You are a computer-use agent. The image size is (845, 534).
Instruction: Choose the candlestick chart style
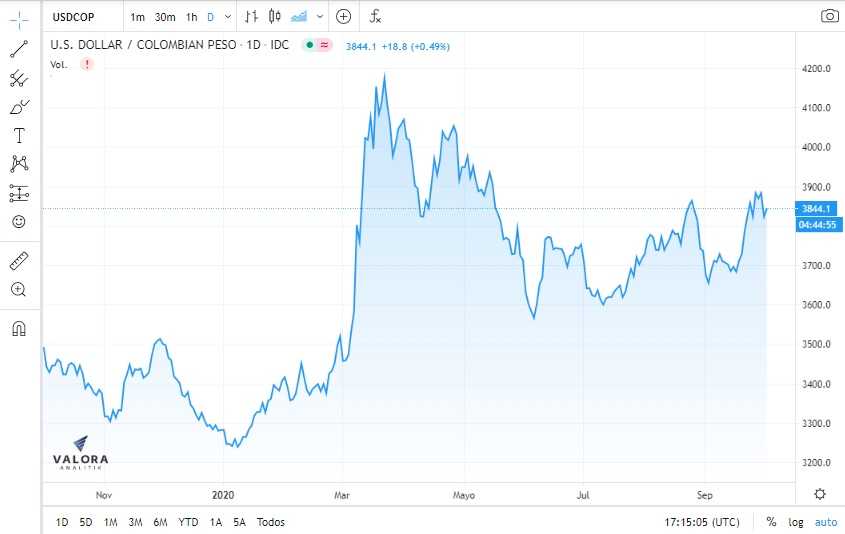pyautogui.click(x=275, y=17)
